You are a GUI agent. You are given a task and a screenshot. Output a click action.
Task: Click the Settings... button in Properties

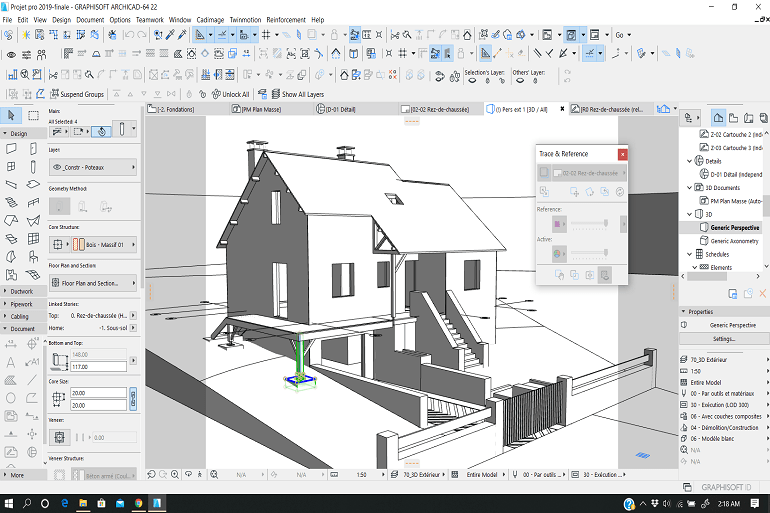(x=723, y=339)
